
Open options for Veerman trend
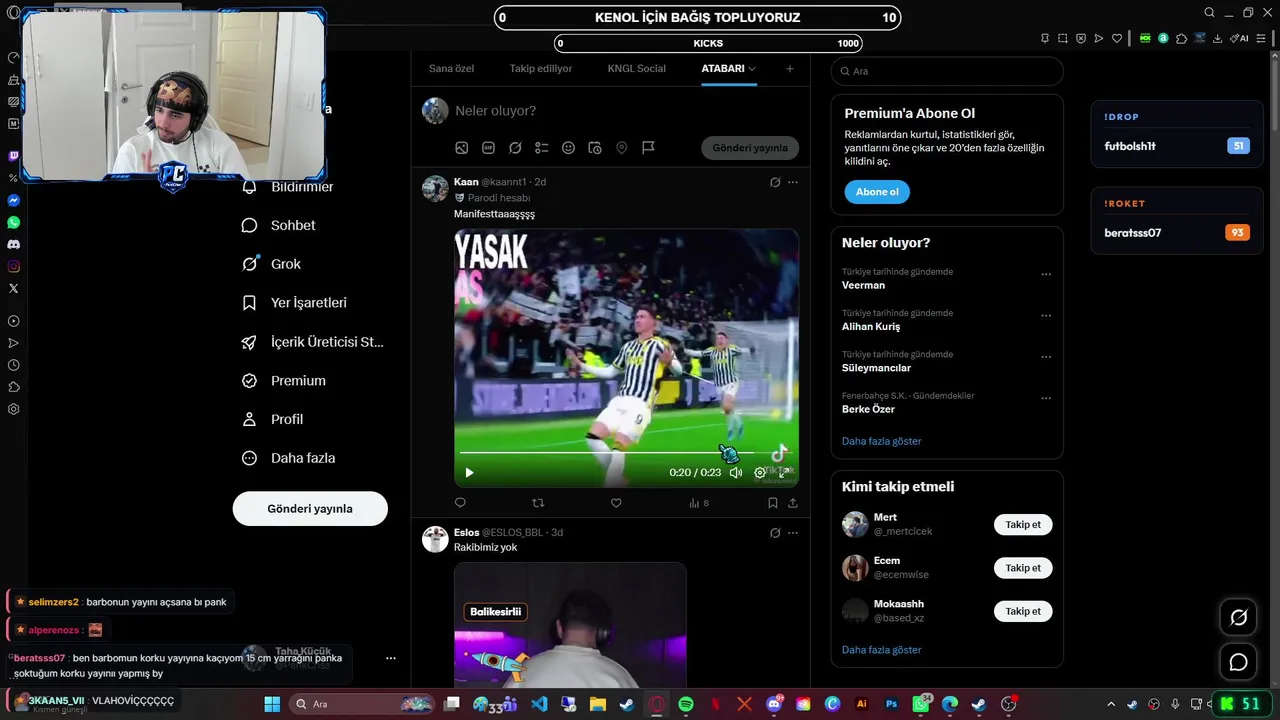click(1046, 274)
